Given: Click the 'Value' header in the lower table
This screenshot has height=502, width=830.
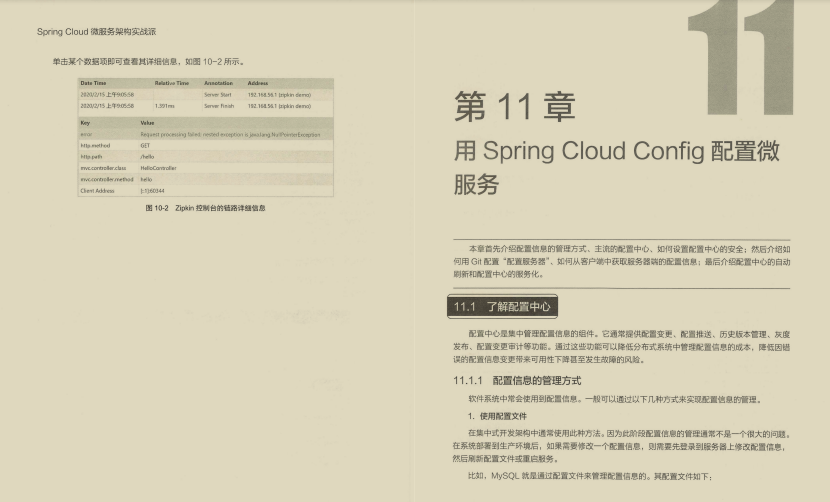Looking at the screenshot, I should [x=147, y=123].
